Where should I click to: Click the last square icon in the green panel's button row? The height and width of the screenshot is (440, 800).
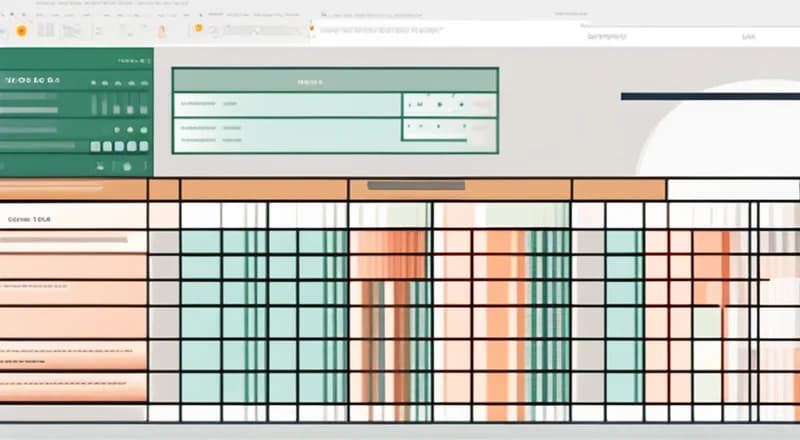tap(142, 146)
